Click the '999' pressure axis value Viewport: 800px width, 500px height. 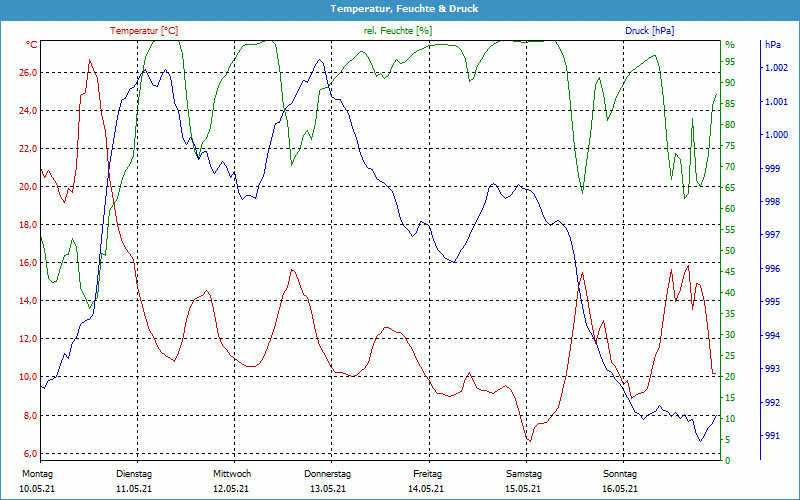point(772,168)
